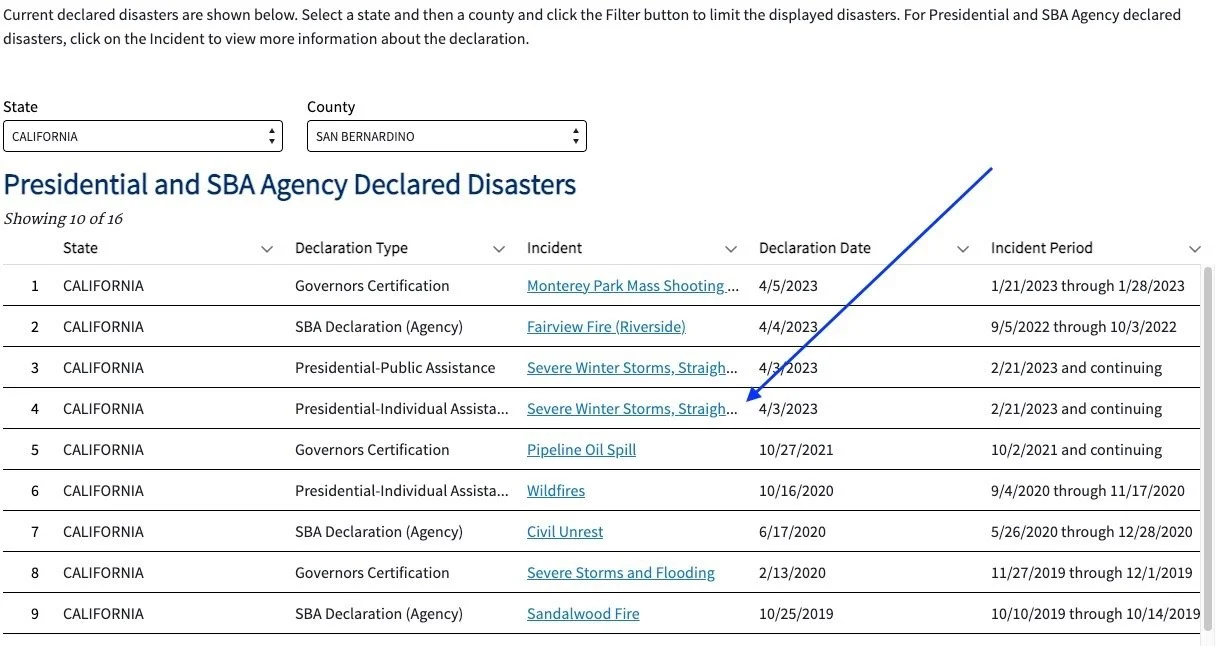Open Severe Winter Storms link in row 4
This screenshot has width=1218, height=646.
(633, 409)
